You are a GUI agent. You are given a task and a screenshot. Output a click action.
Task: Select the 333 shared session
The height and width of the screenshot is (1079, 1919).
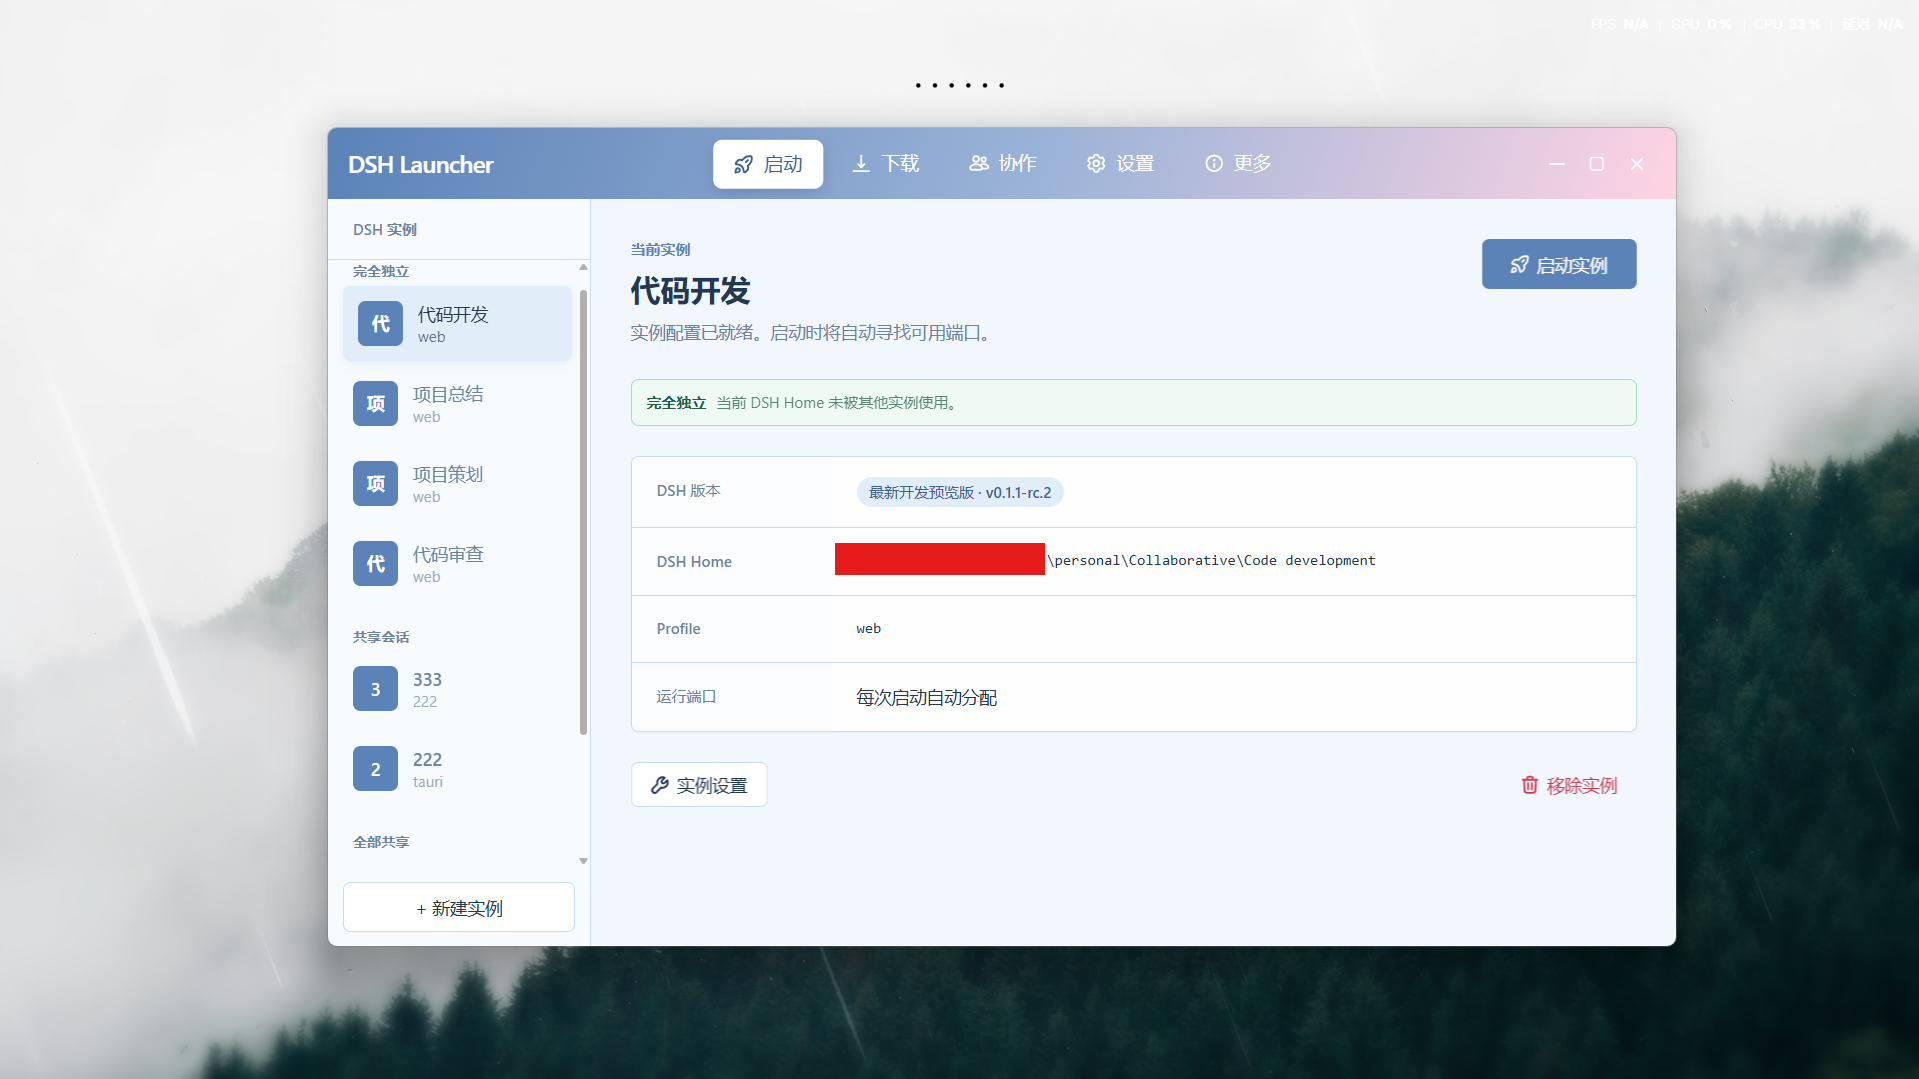pos(457,689)
